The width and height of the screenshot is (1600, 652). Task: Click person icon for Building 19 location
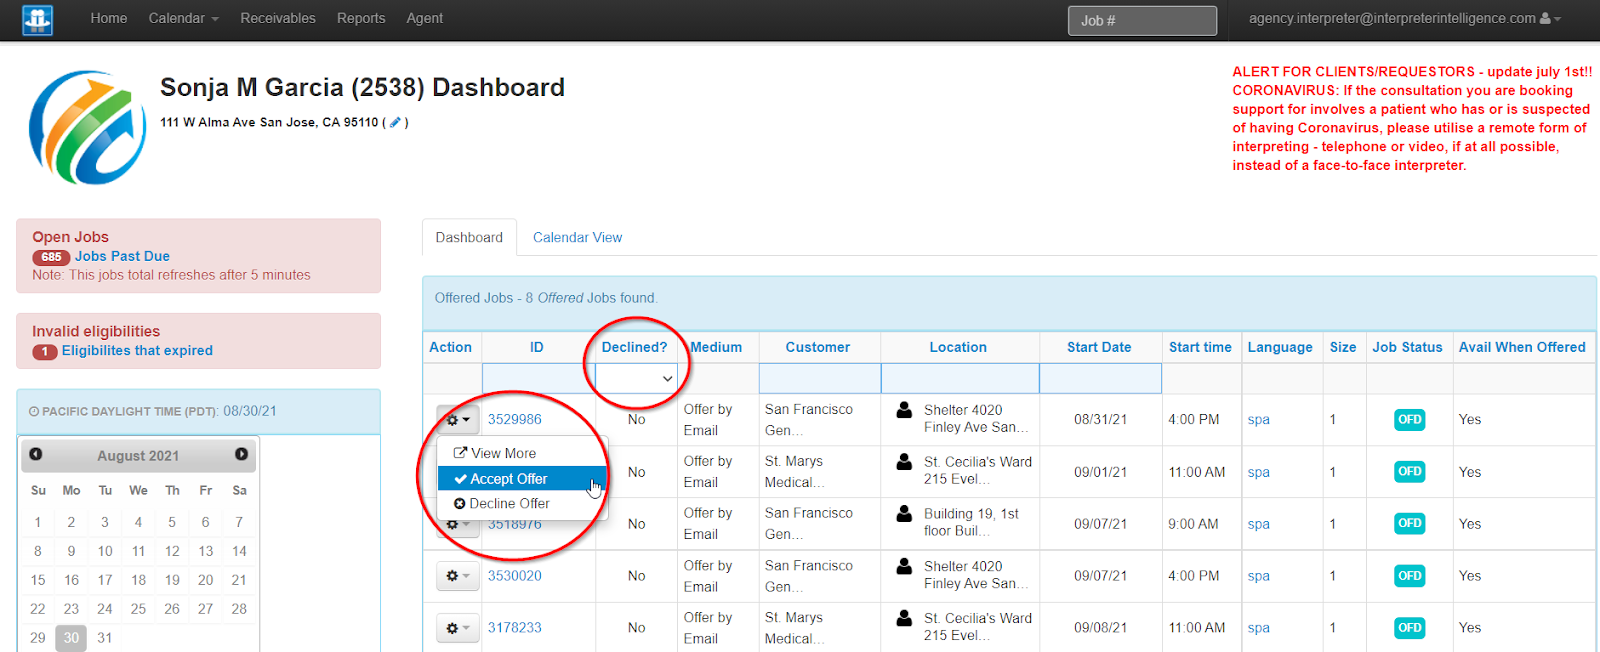point(904,514)
